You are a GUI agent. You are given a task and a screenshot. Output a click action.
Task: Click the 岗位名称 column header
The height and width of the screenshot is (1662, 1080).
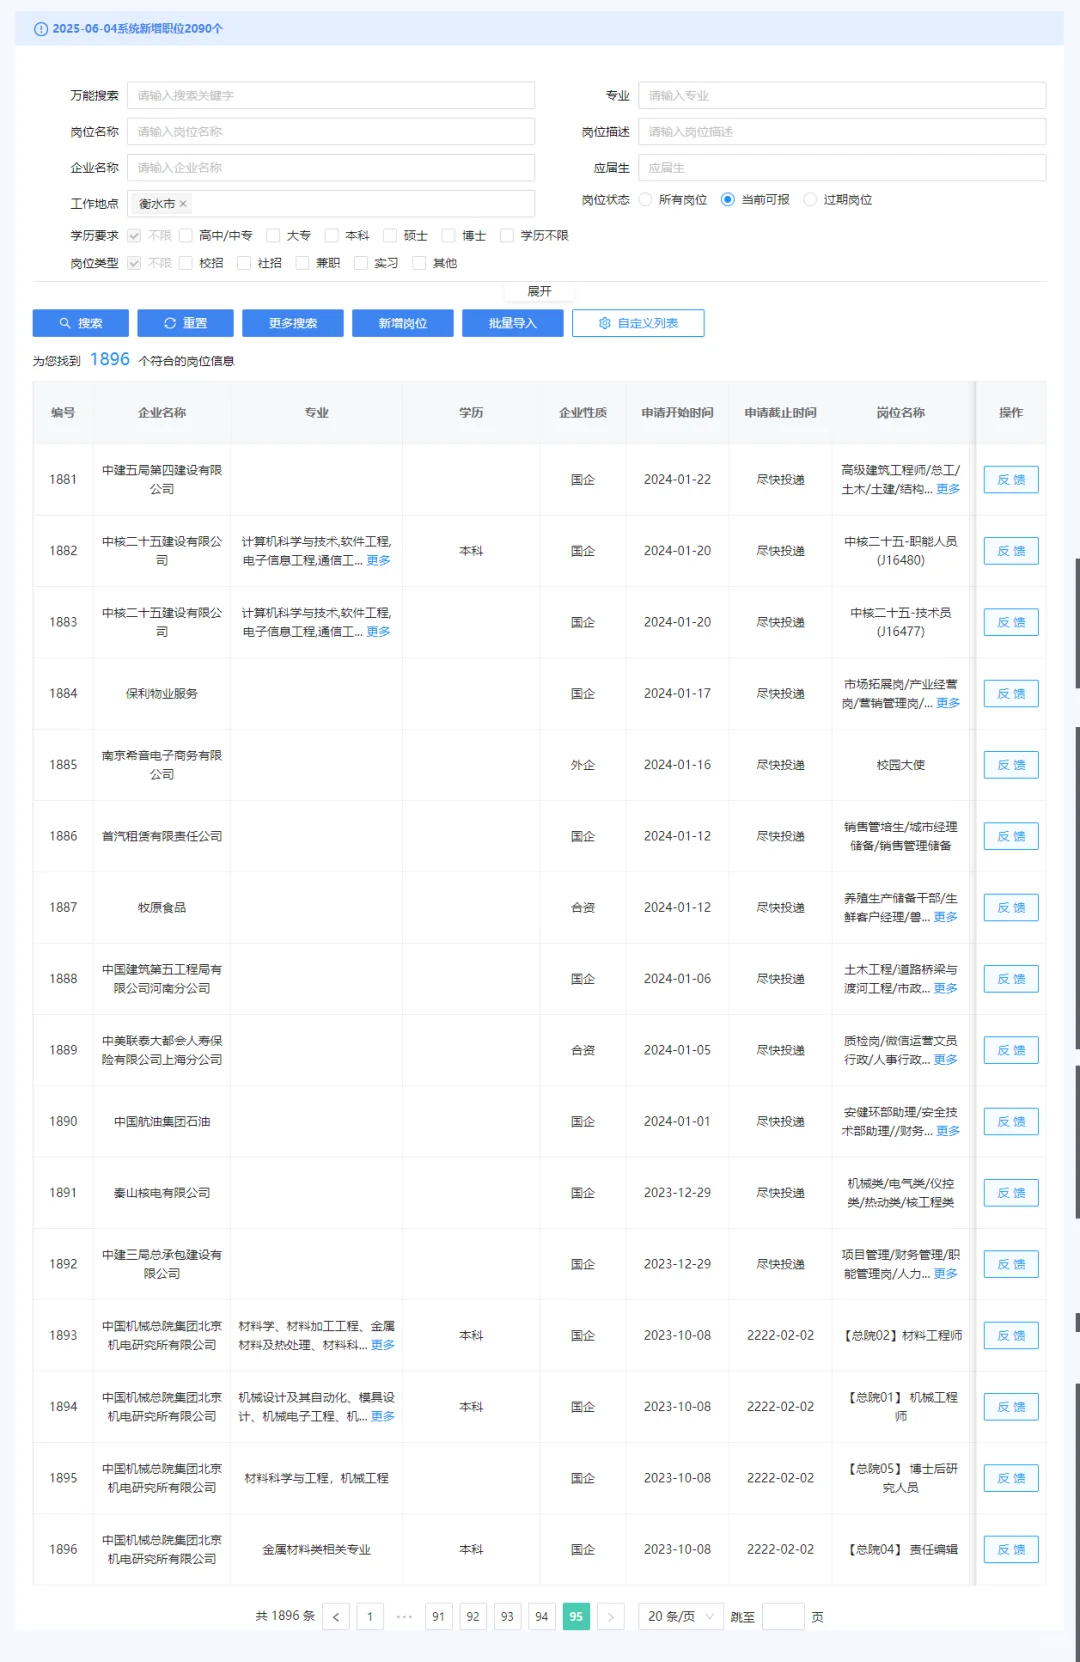[900, 413]
